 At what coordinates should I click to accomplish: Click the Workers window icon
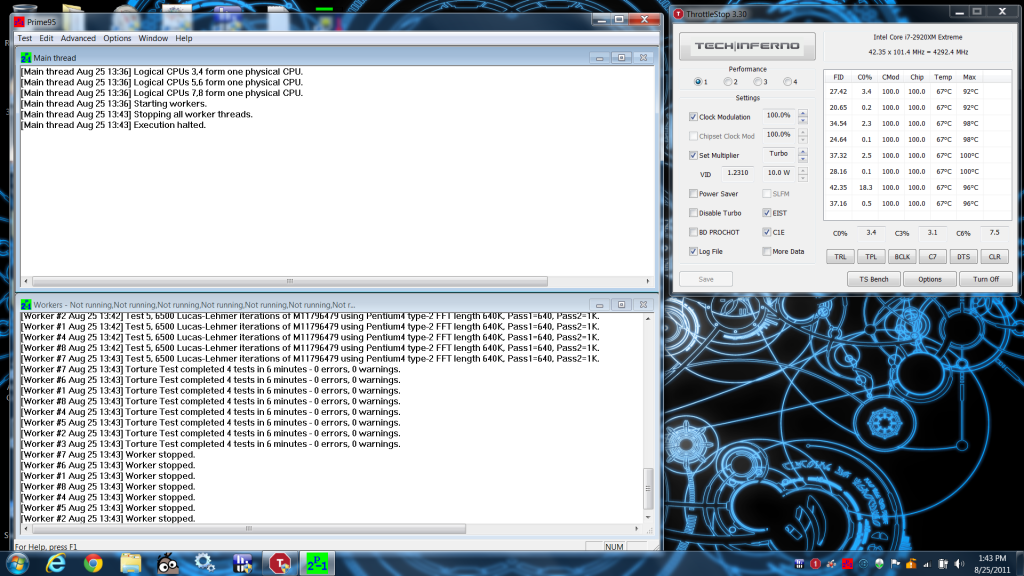pyautogui.click(x=26, y=304)
